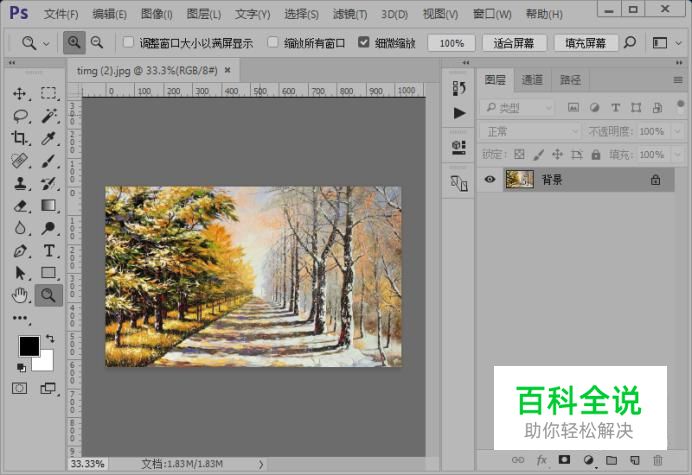Toggle layer filter on/off switch

[680, 106]
